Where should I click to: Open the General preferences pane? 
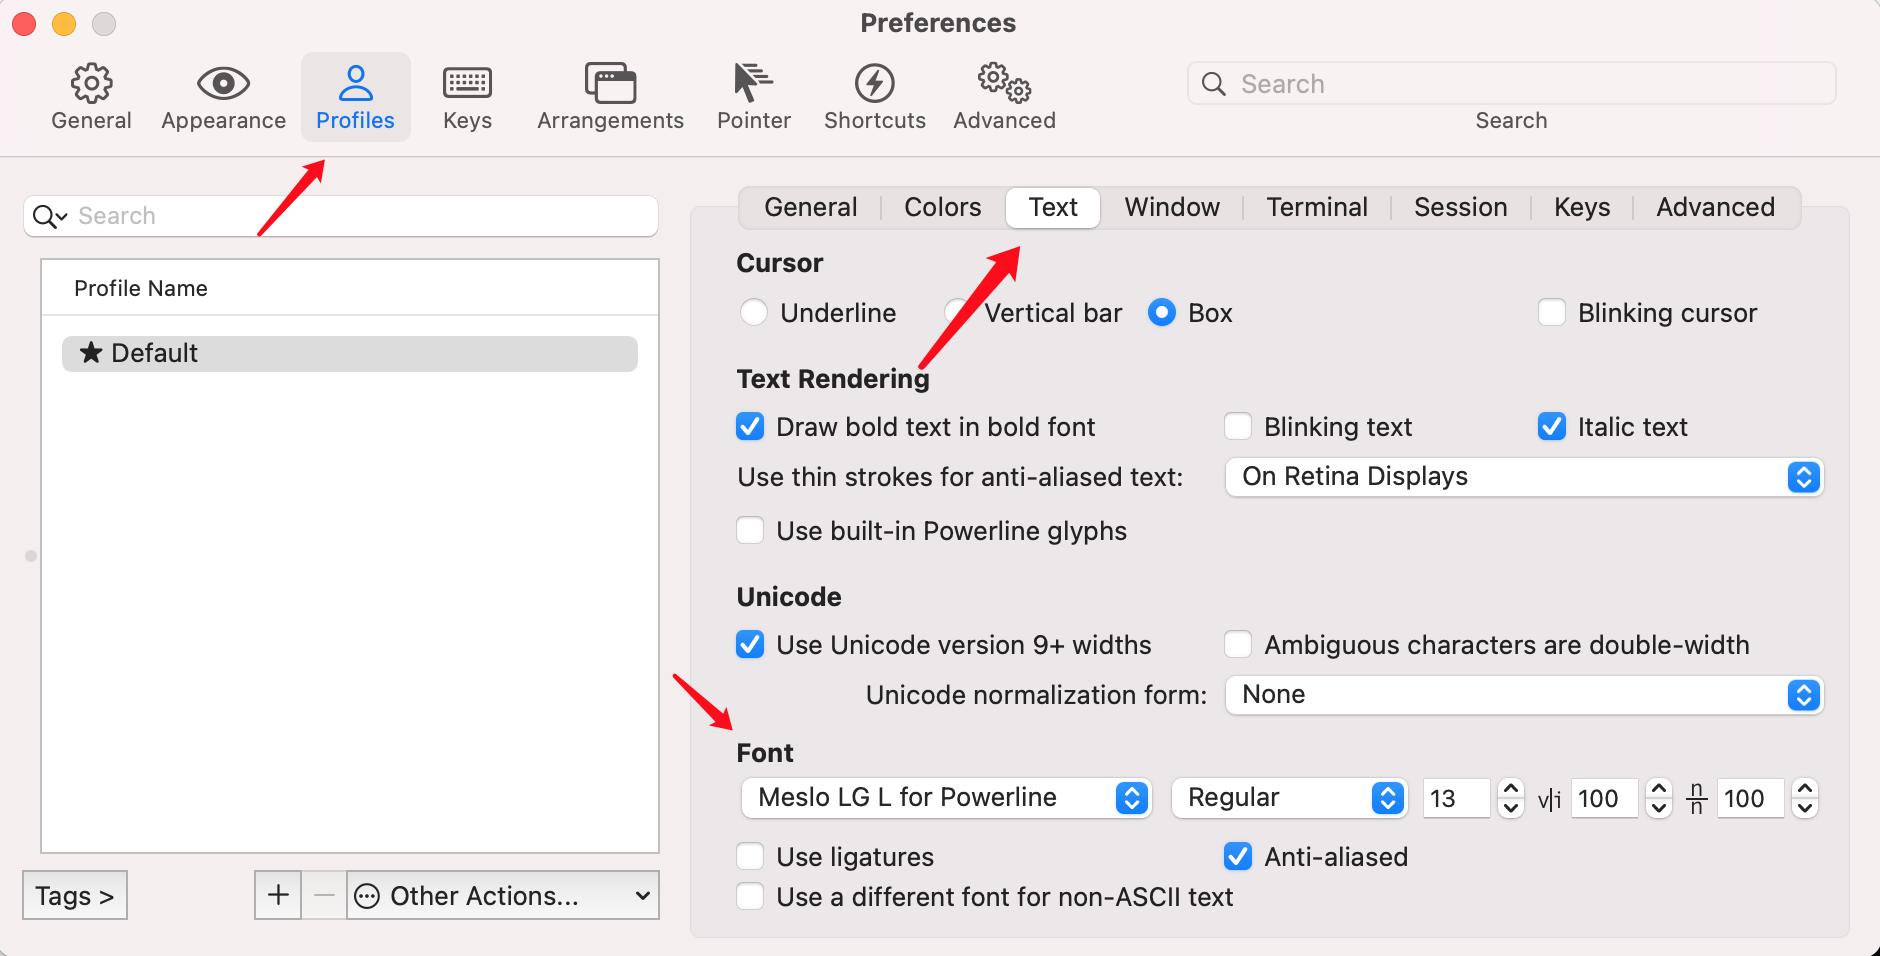pos(91,97)
